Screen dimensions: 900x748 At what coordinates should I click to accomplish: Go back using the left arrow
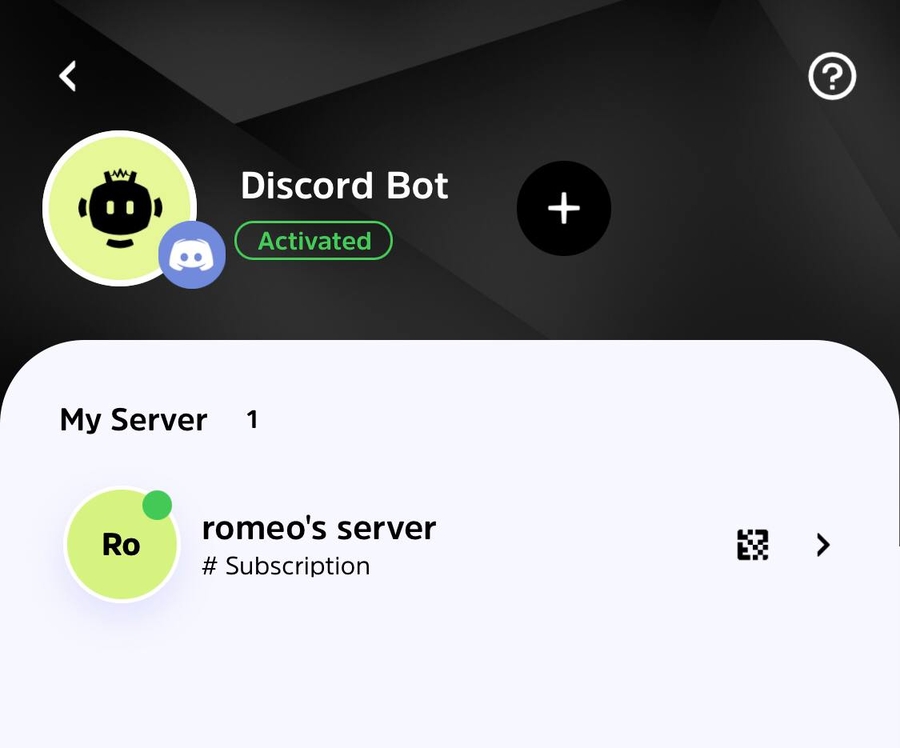point(68,76)
